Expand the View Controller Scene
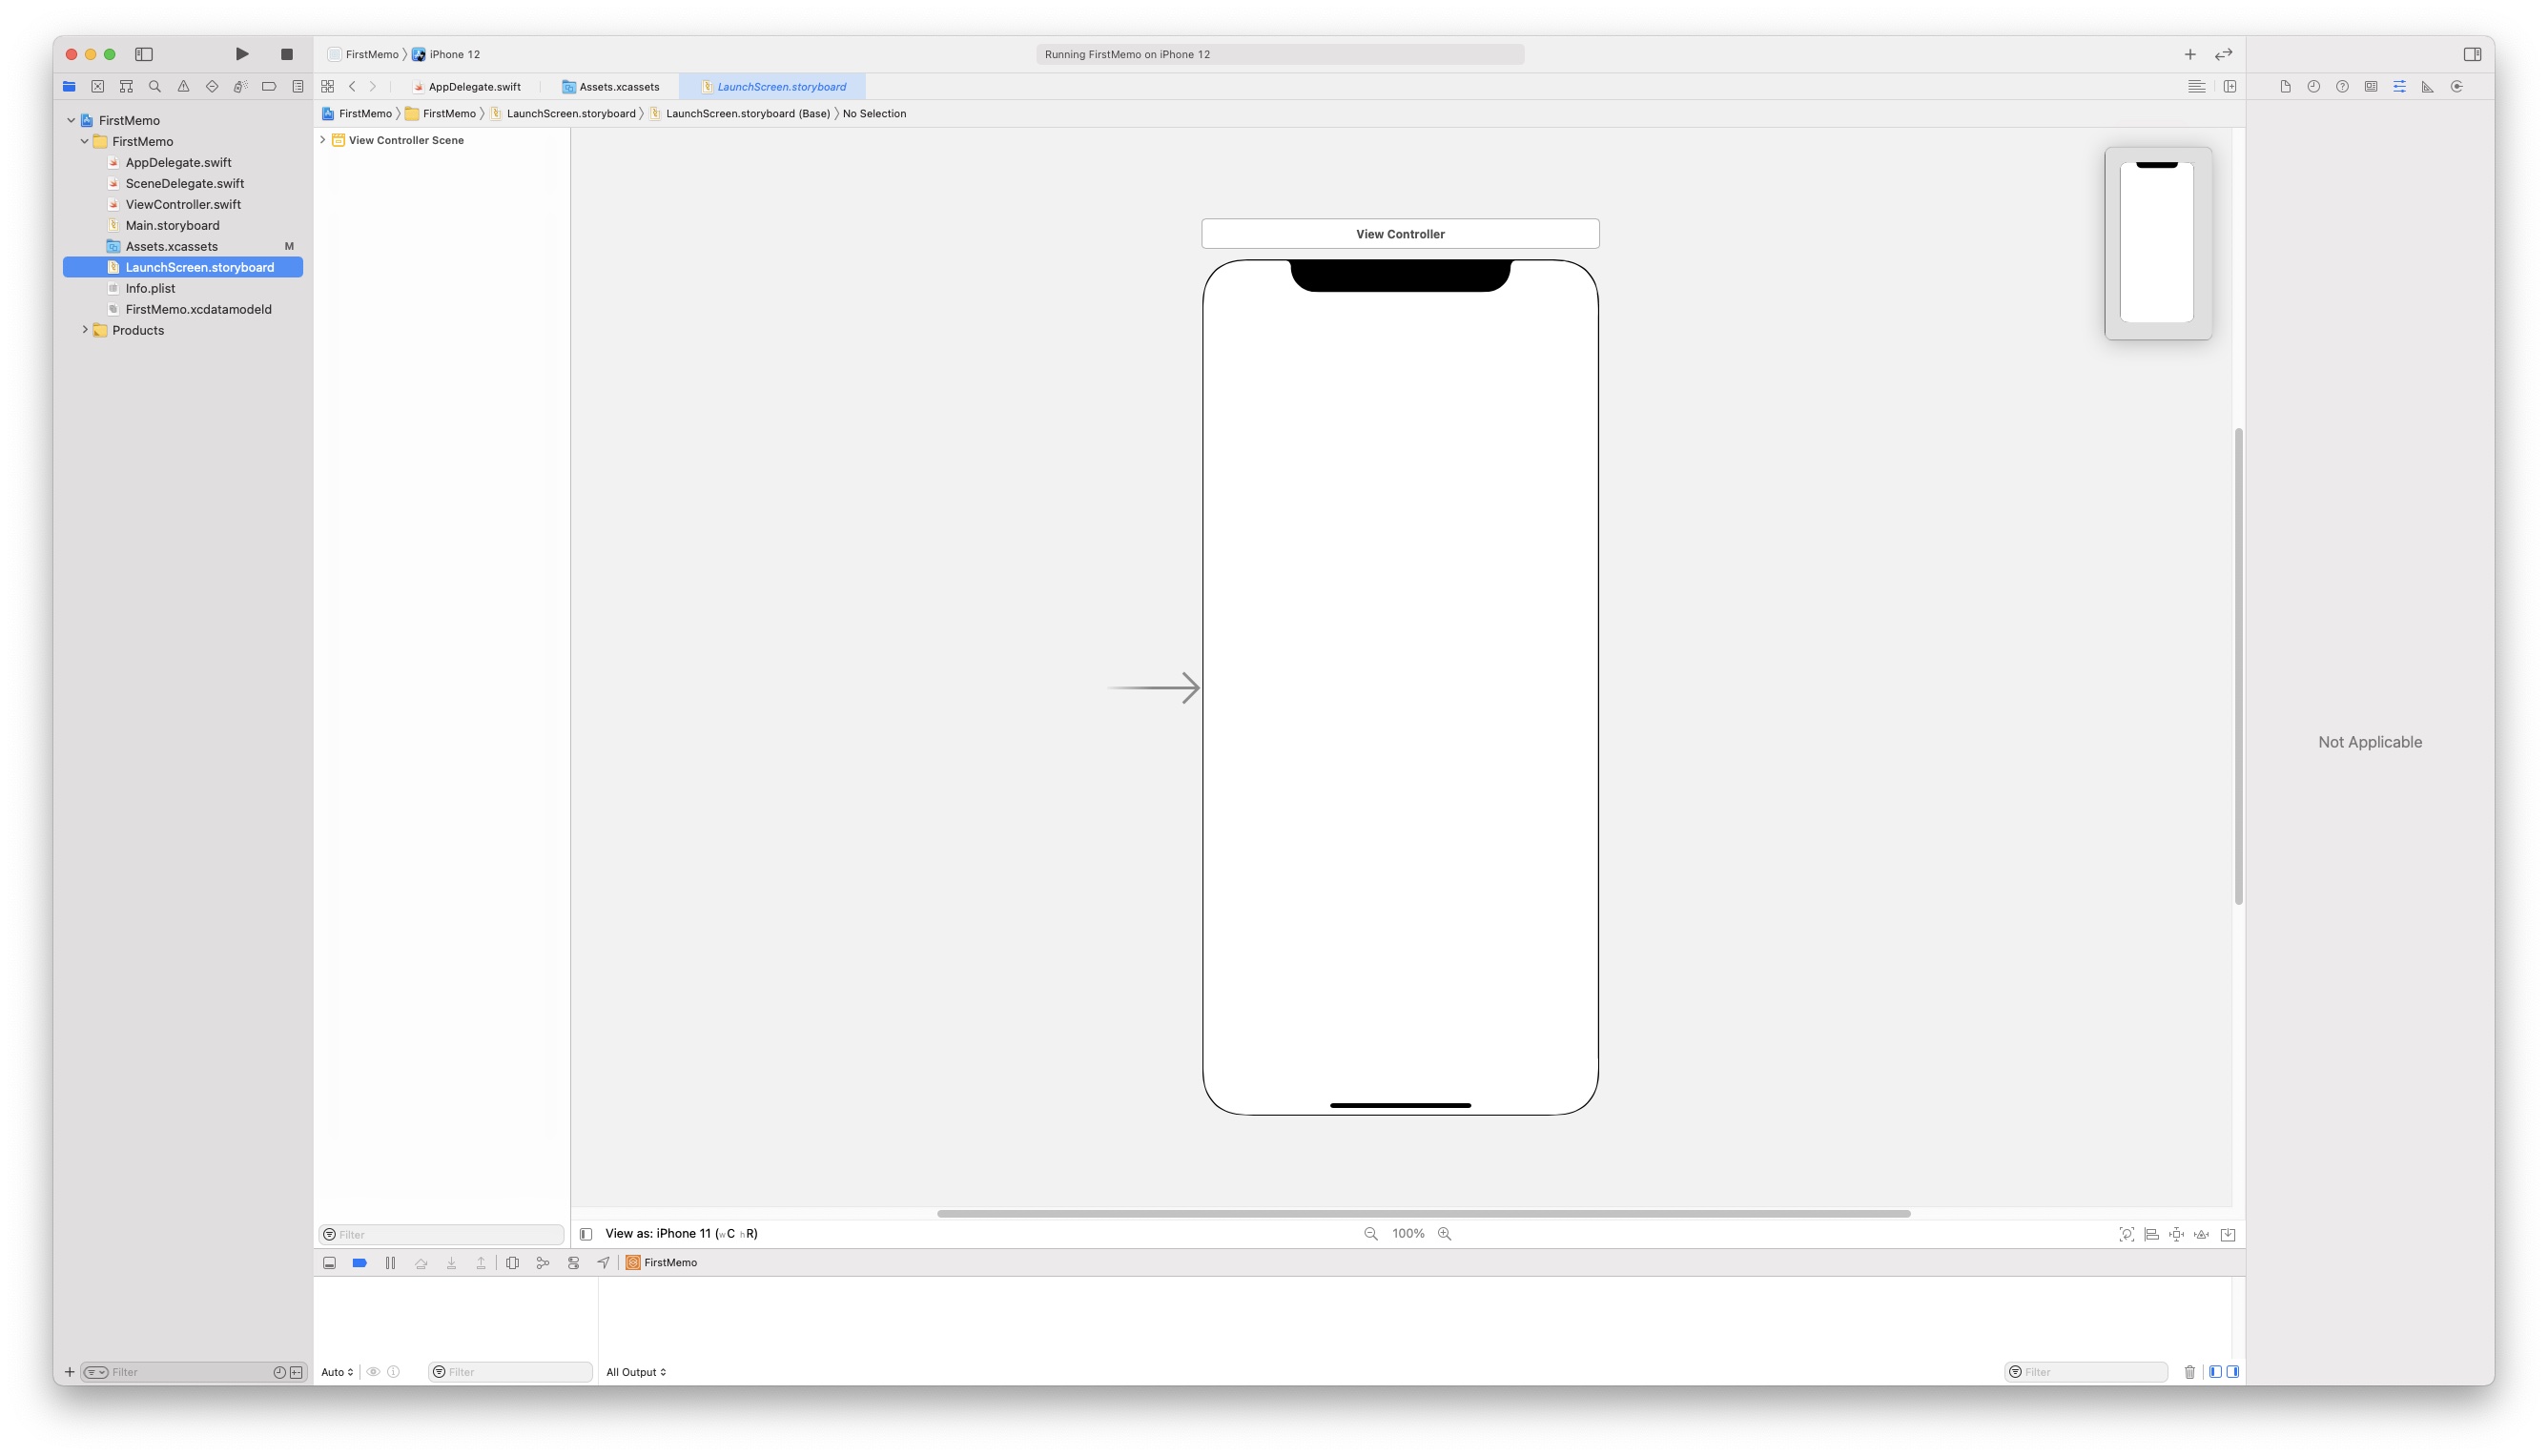The height and width of the screenshot is (1456, 2548). click(323, 140)
